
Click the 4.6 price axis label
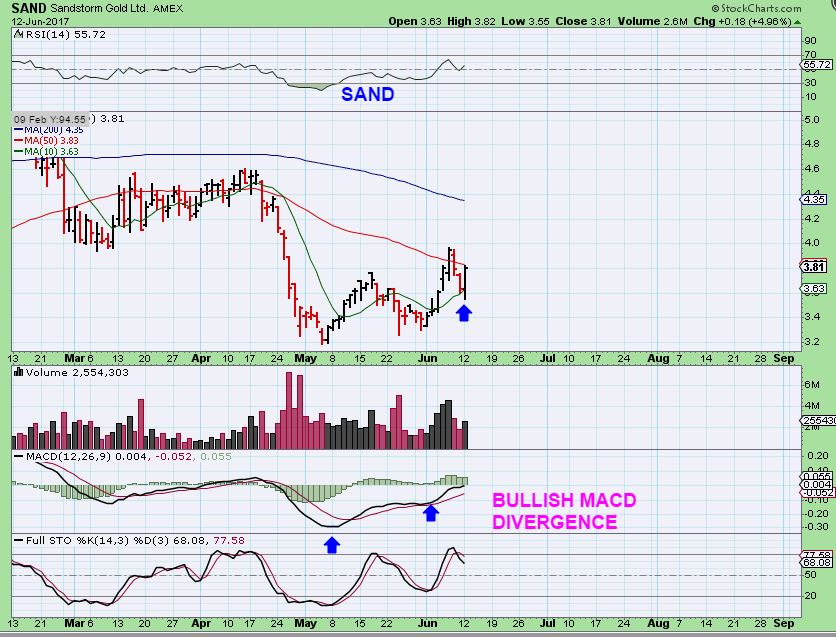811,168
